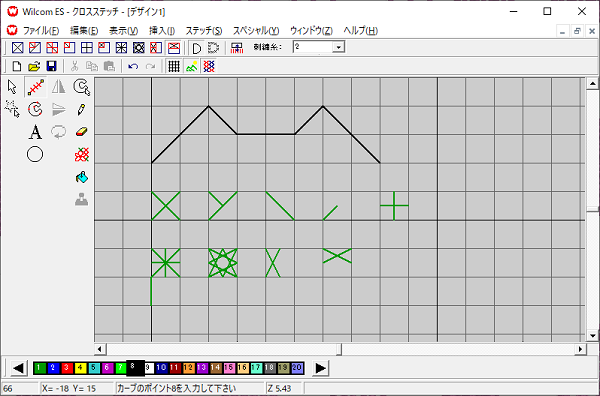Pick white color swatch 9

[x=148, y=368]
